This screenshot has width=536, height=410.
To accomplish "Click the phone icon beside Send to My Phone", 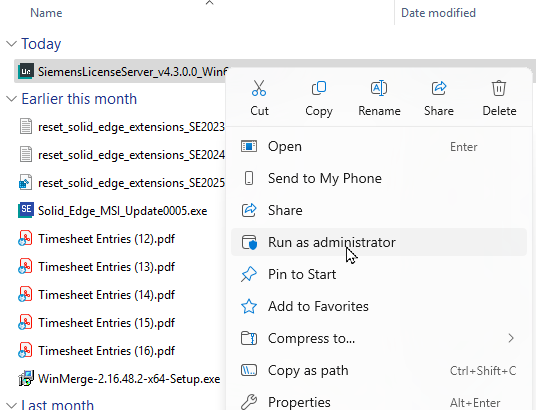I will [249, 178].
